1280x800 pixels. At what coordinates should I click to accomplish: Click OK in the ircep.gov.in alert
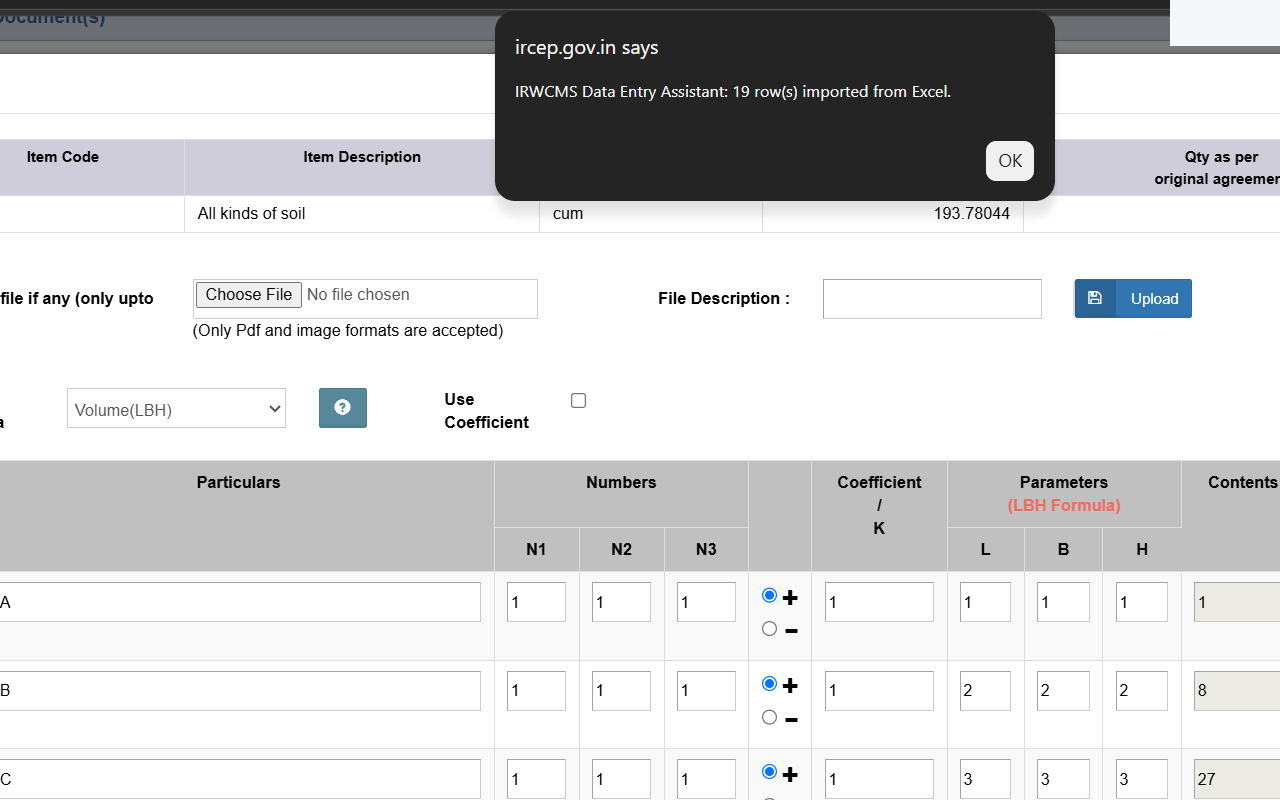pos(1010,161)
